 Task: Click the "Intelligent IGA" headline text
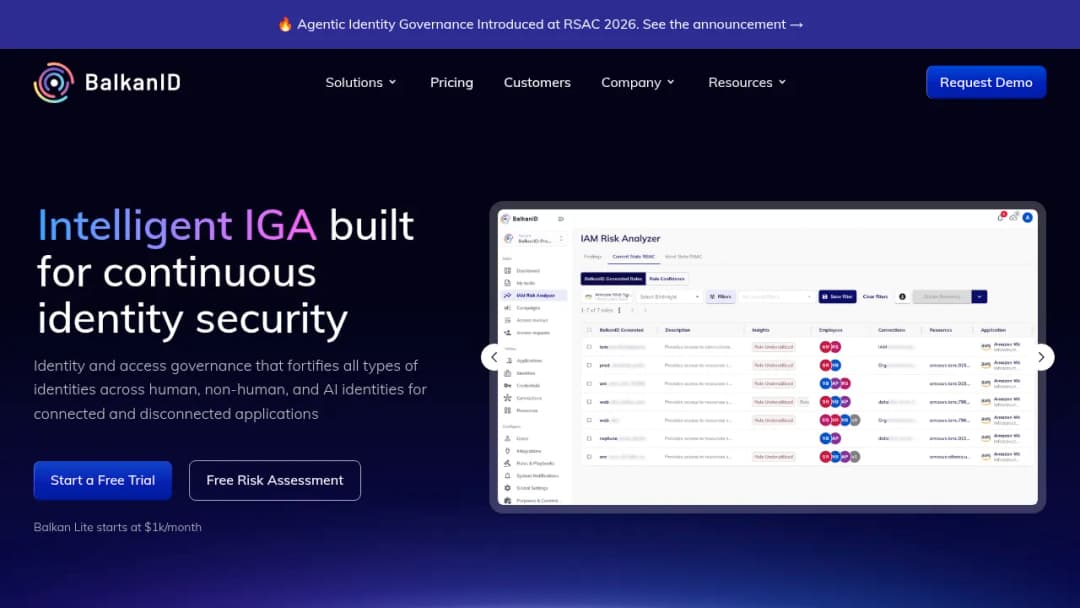177,225
